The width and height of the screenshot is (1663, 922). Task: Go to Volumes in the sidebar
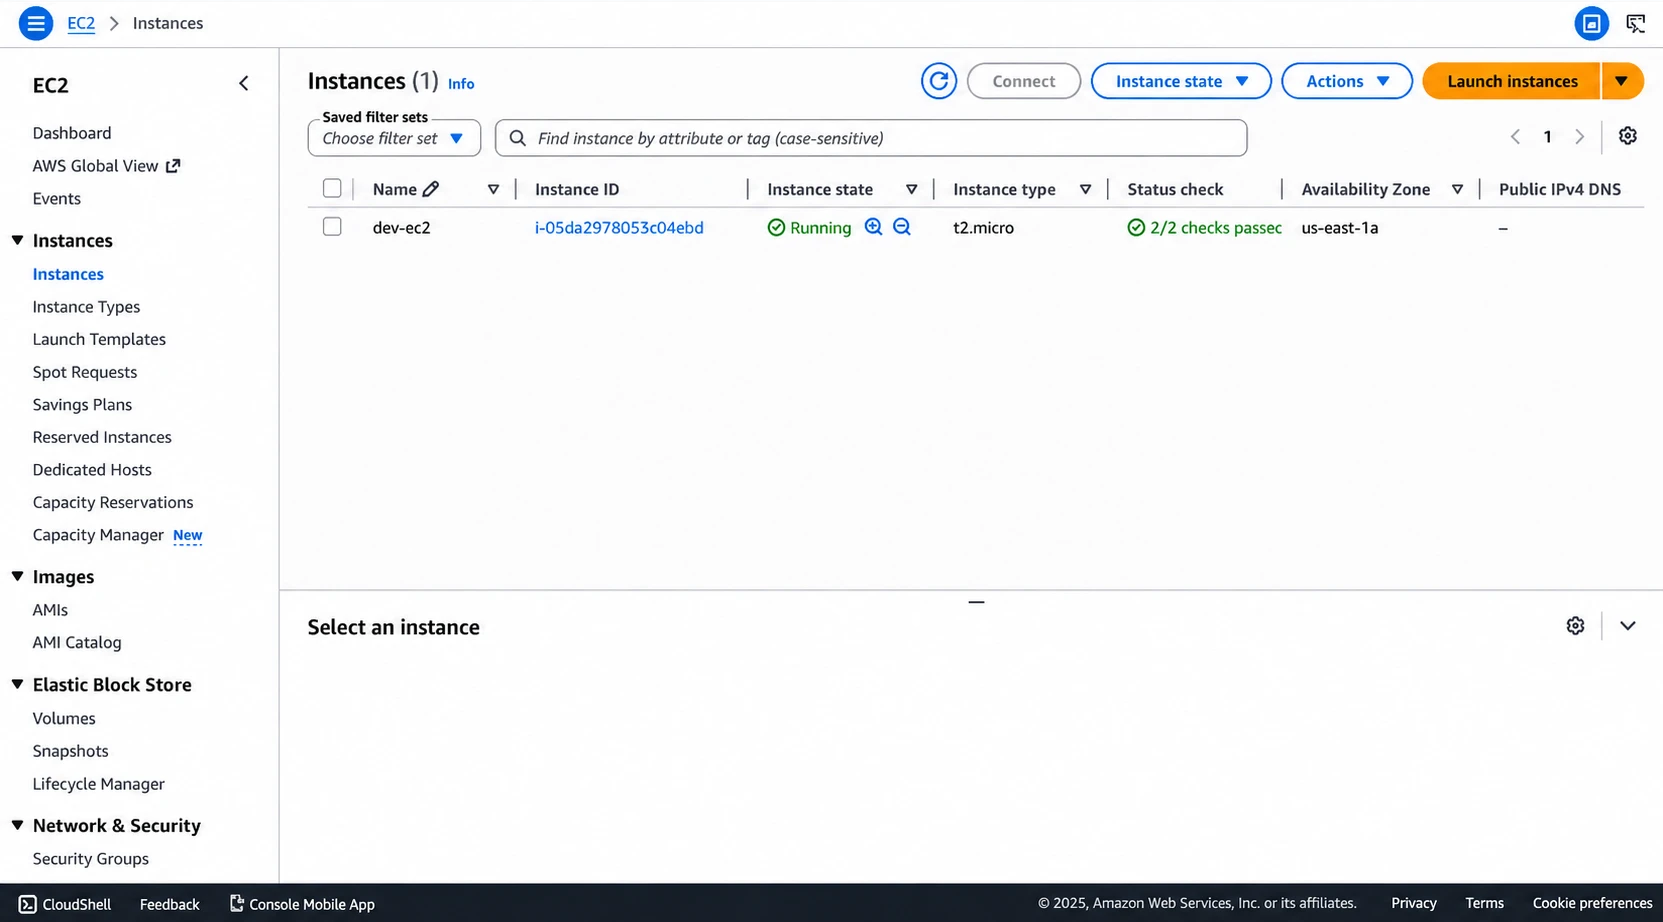click(x=64, y=718)
